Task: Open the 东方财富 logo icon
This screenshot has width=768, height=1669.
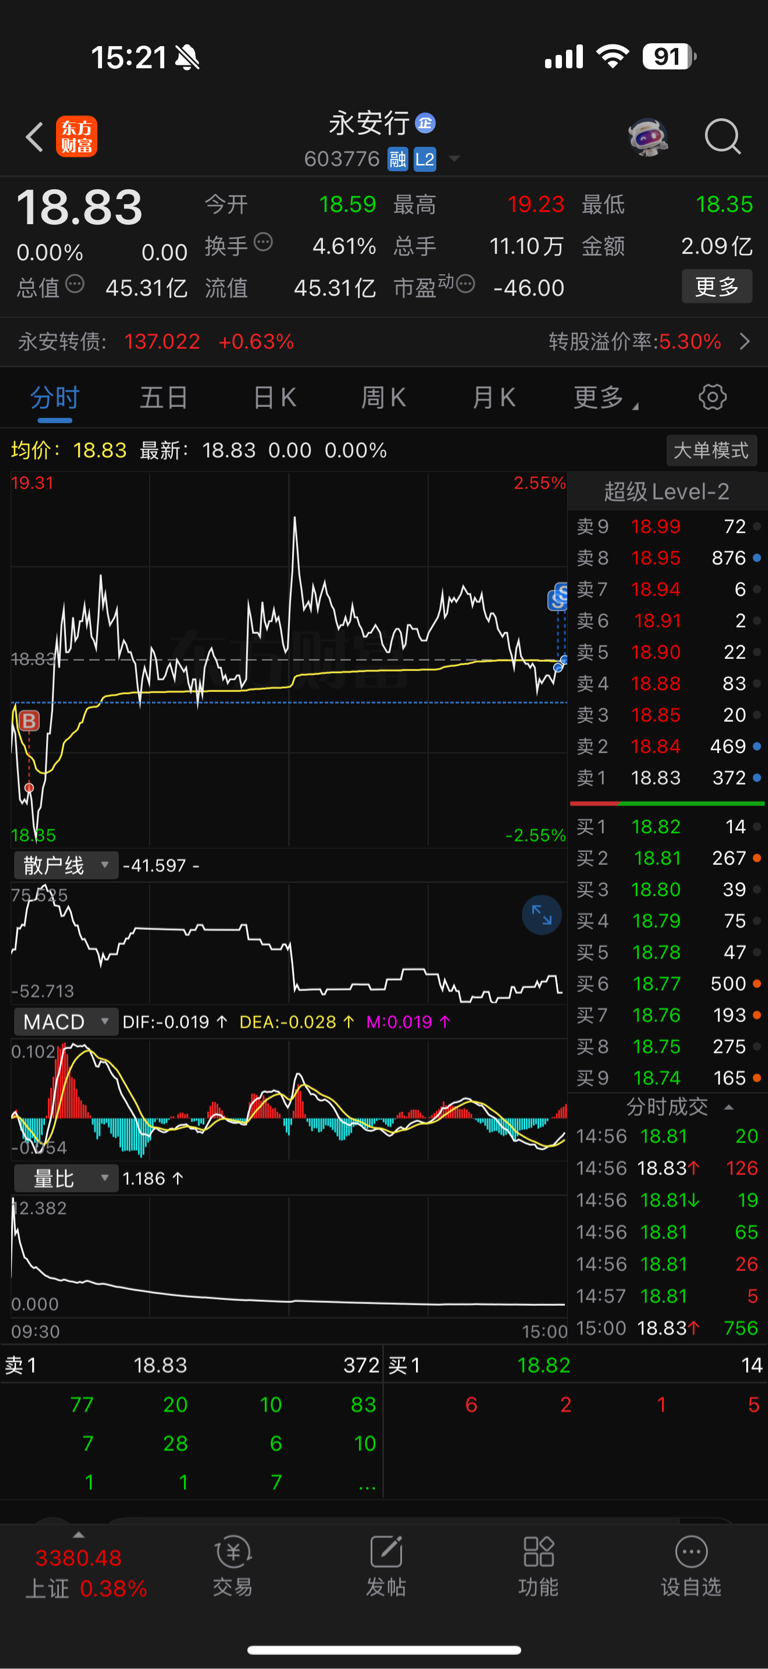Action: [x=77, y=137]
